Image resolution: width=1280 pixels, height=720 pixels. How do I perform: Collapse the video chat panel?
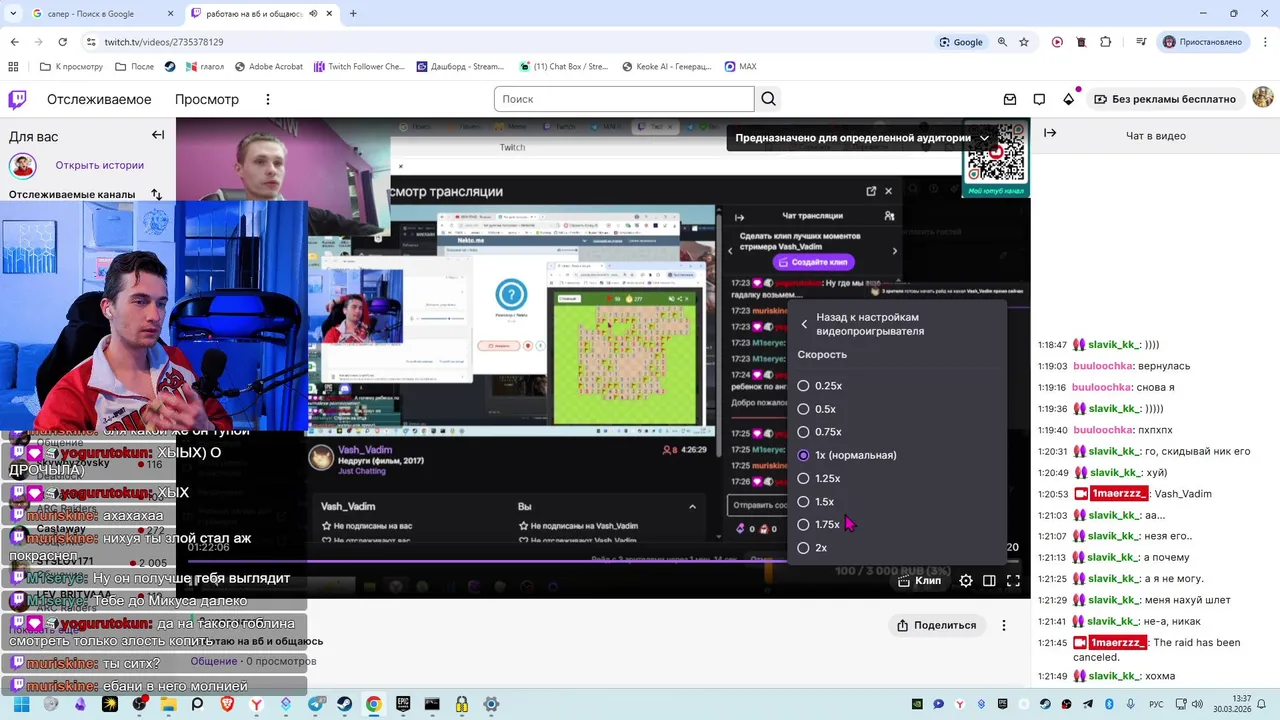click(1050, 133)
